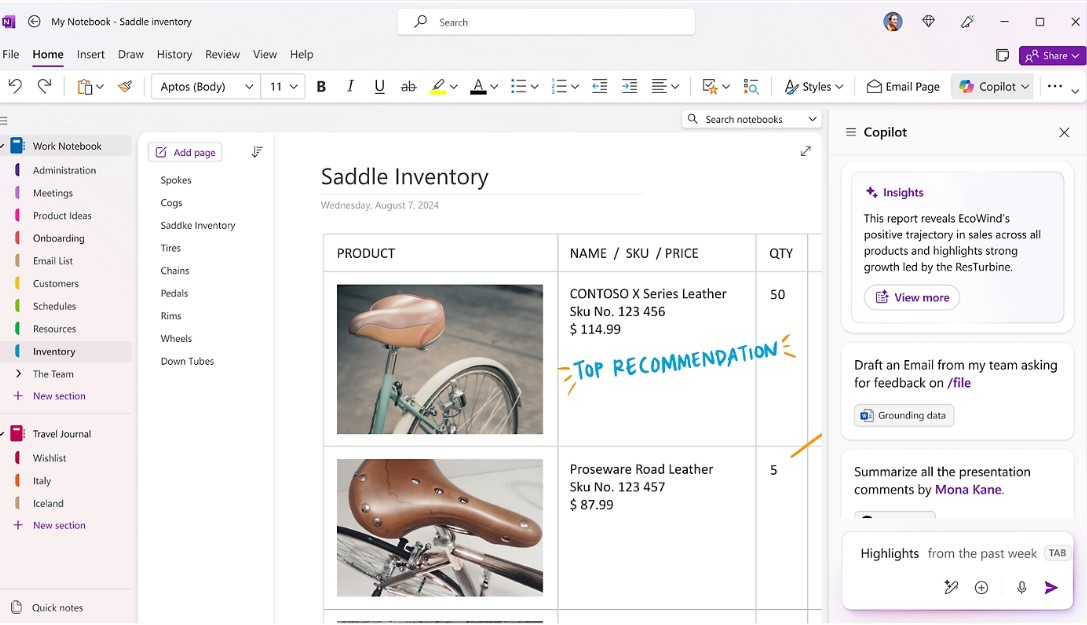This screenshot has height=625, width=1087.
Task: Click the Undo arrow icon
Action: pos(15,86)
